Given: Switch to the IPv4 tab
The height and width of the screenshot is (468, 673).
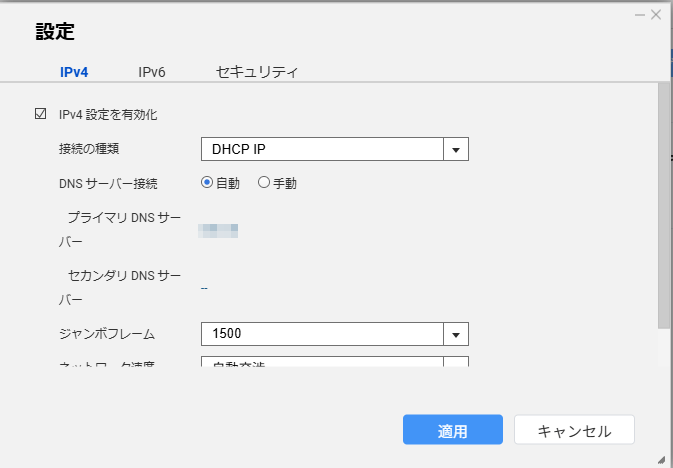Looking at the screenshot, I should coord(74,72).
